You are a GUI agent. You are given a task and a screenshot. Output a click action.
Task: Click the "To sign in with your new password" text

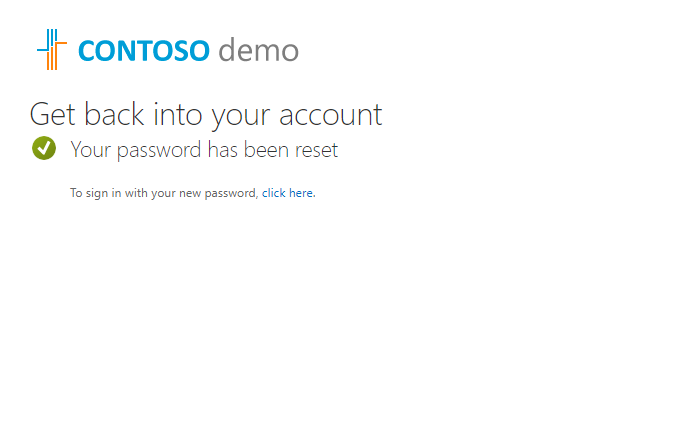click(164, 193)
